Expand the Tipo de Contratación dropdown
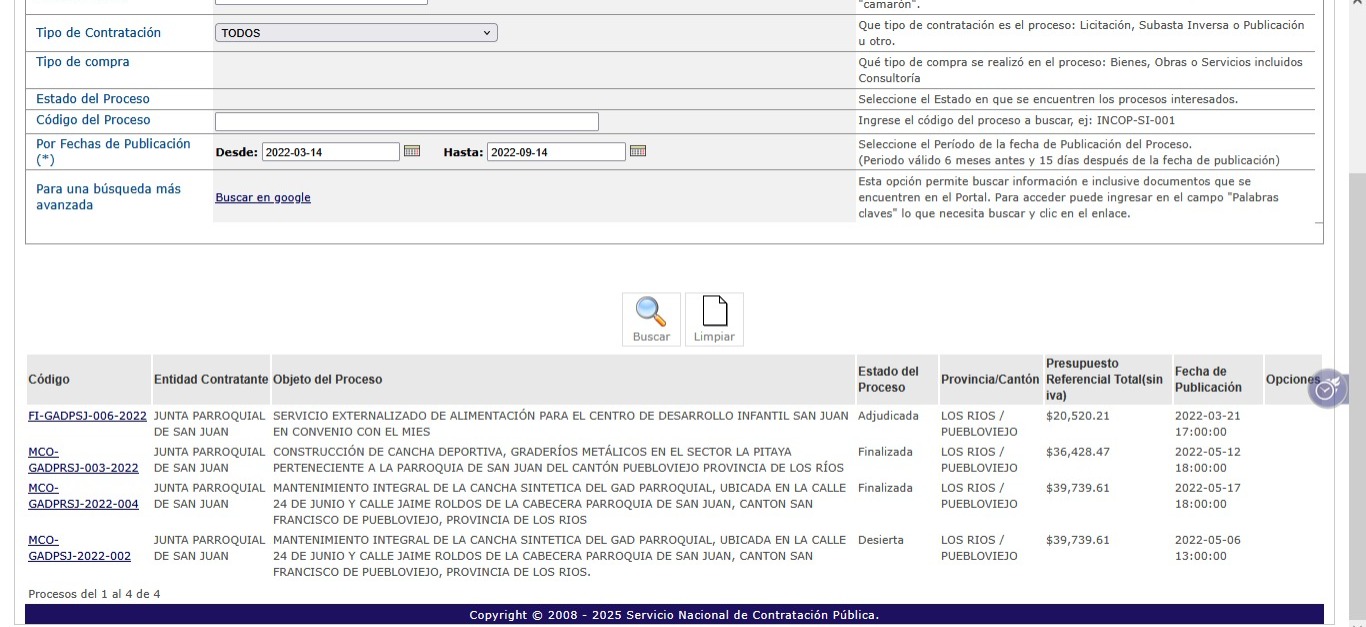This screenshot has height=627, width=1366. pyautogui.click(x=356, y=33)
